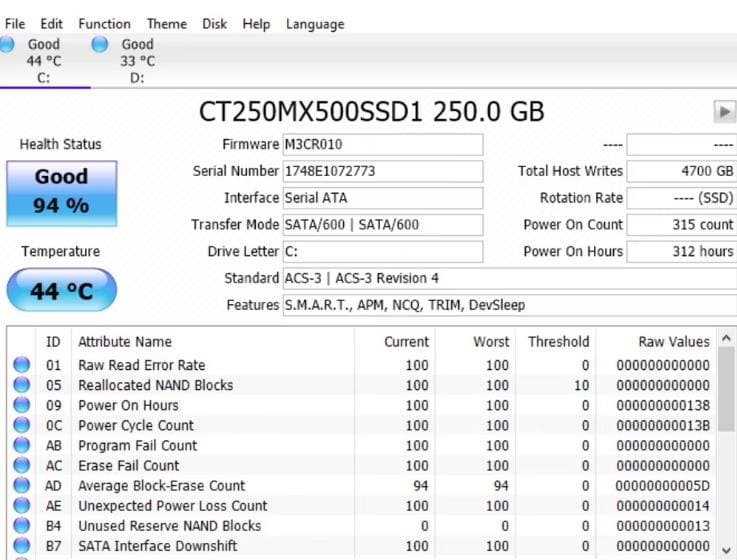Click the scrollbar down arrow in attribute list
This screenshot has height=560, width=737.
[x=726, y=549]
